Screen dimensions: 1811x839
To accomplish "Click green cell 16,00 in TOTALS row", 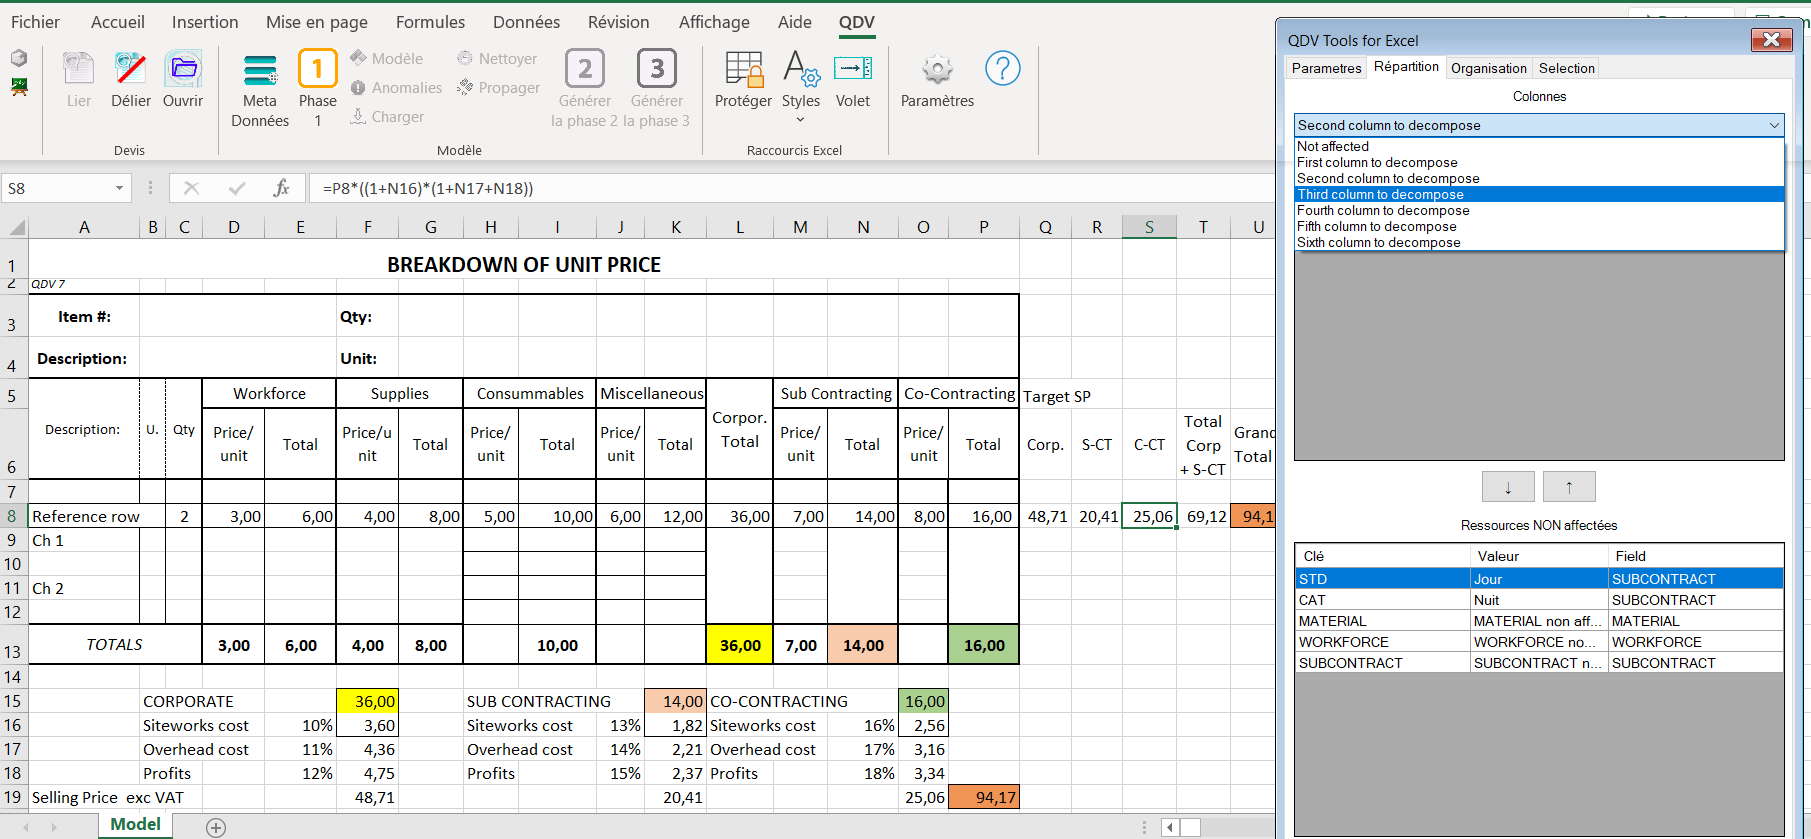I will coord(984,645).
